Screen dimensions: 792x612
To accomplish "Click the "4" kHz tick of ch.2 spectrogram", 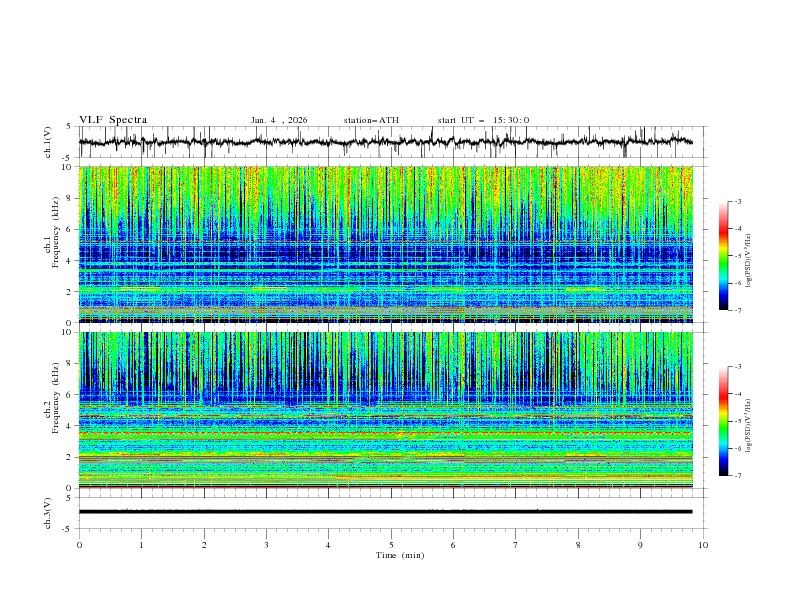I will point(69,426).
